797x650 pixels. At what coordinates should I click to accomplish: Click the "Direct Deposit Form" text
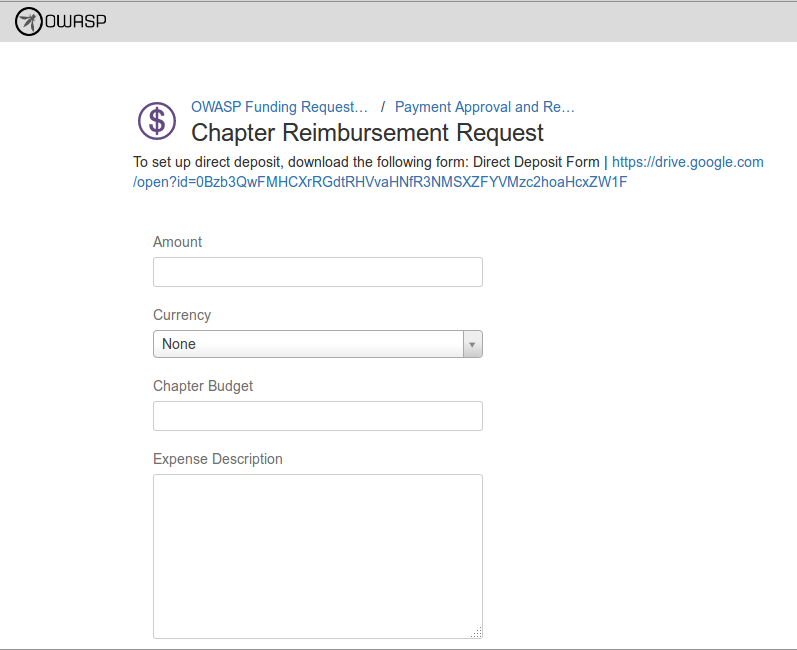pyautogui.click(x=536, y=162)
